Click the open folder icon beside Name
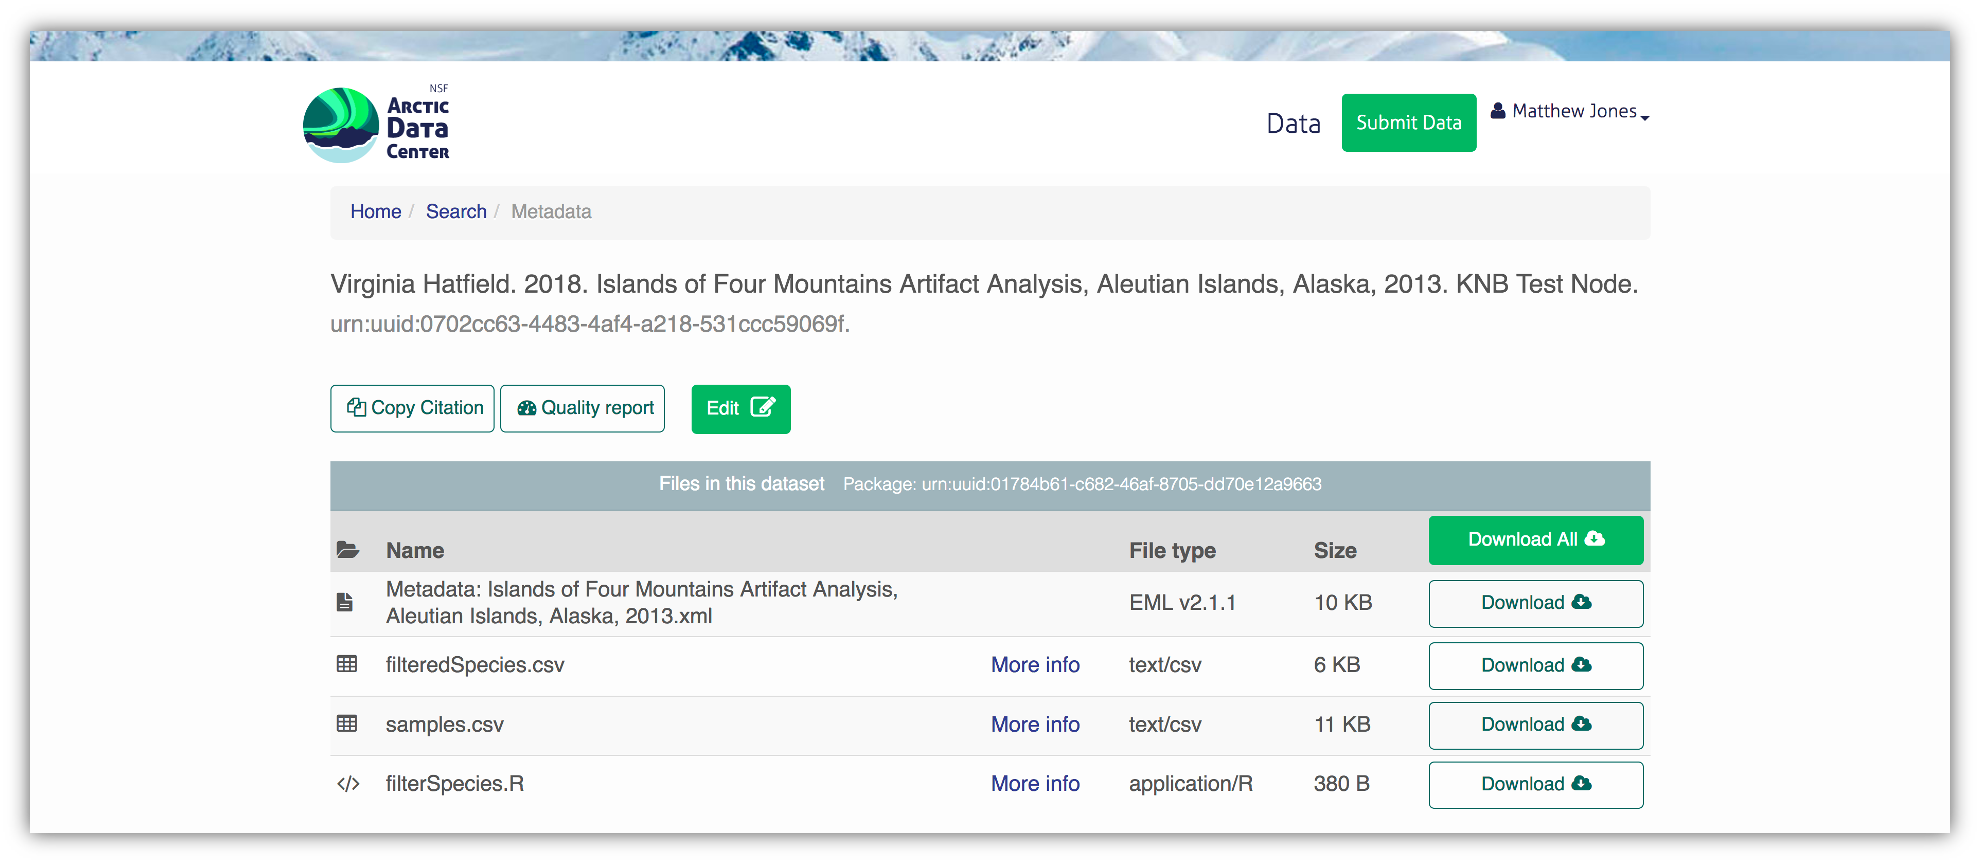The width and height of the screenshot is (1980, 864). [347, 550]
